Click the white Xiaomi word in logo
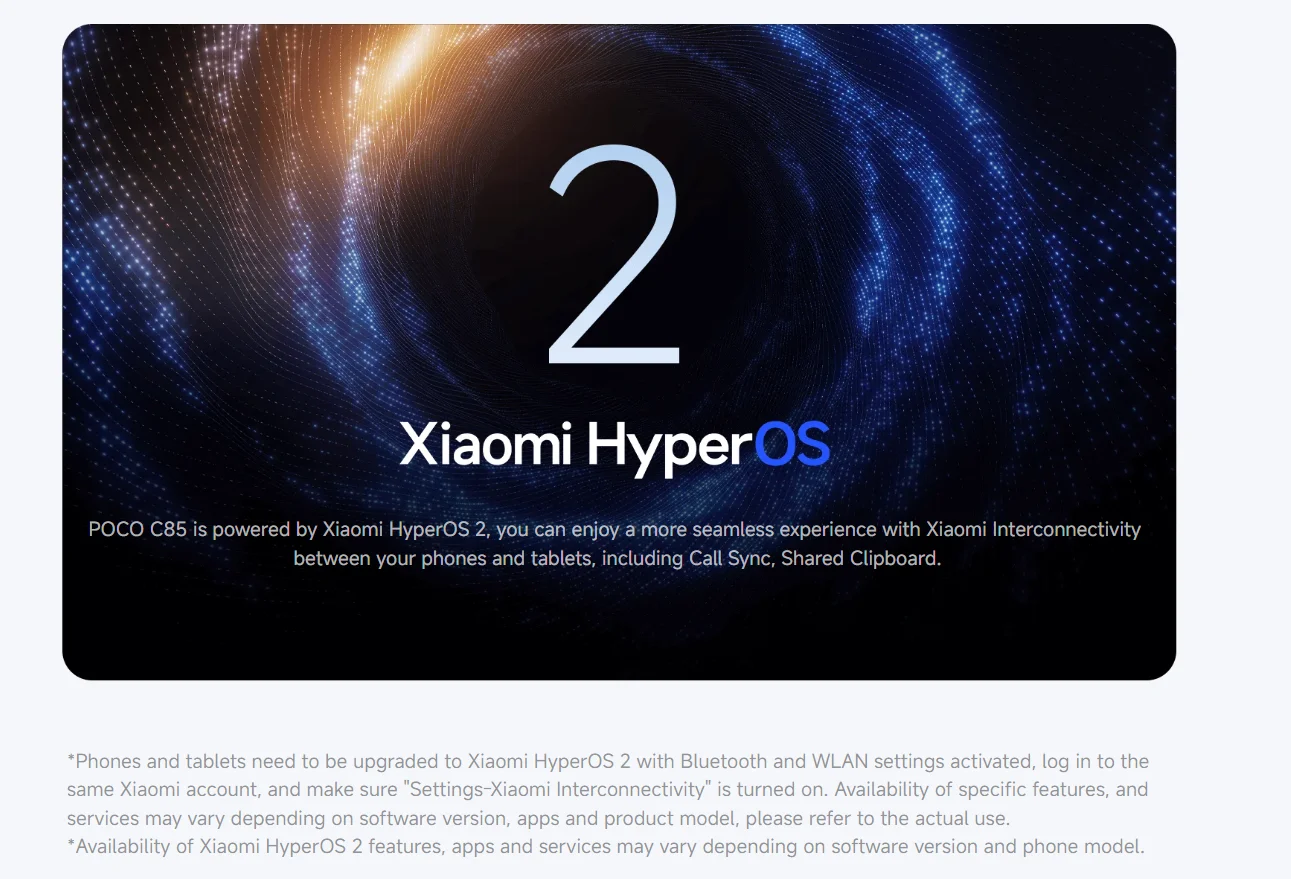Viewport: 1291px width, 879px height. (x=486, y=444)
